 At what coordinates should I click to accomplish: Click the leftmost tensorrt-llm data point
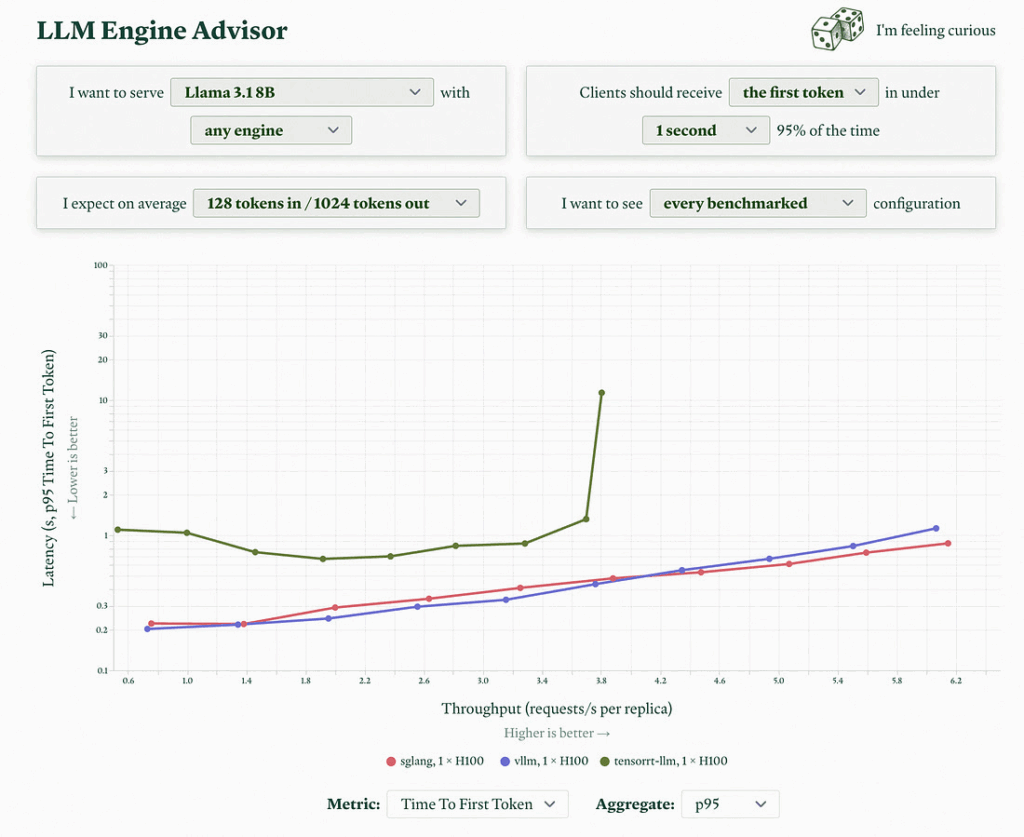[118, 529]
